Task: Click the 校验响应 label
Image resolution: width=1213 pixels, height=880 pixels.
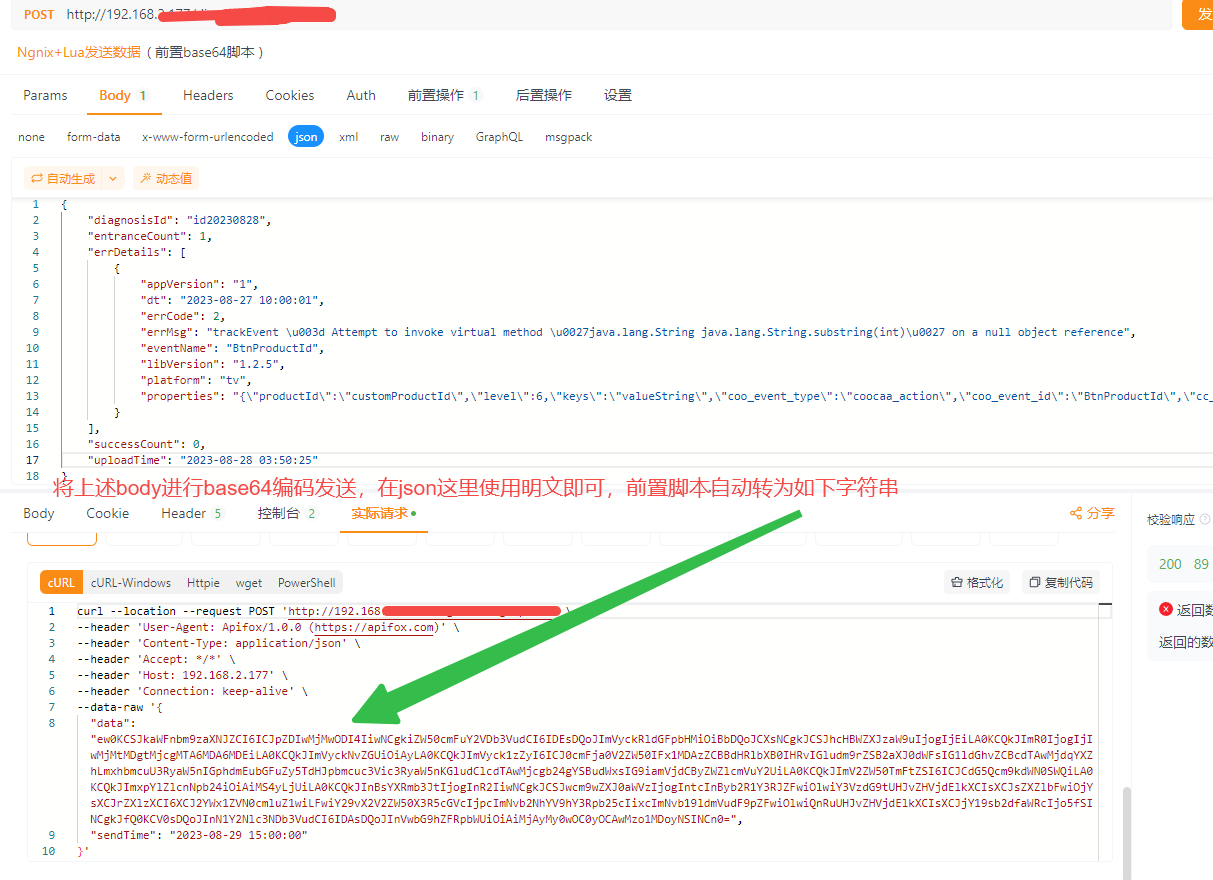Action: 1171,519
